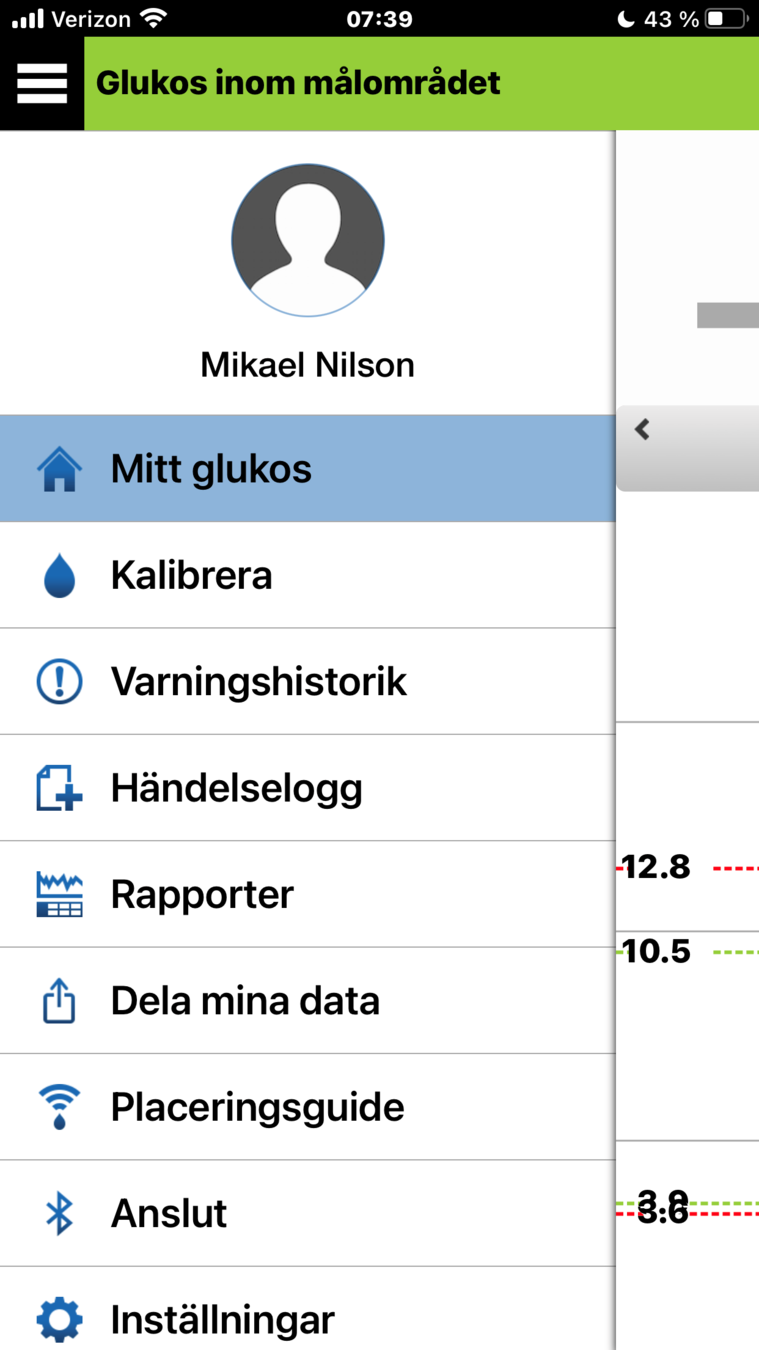Viewport: 759px width, 1350px height.
Task: Tap the blood drop Kalibrera icon
Action: [59, 576]
